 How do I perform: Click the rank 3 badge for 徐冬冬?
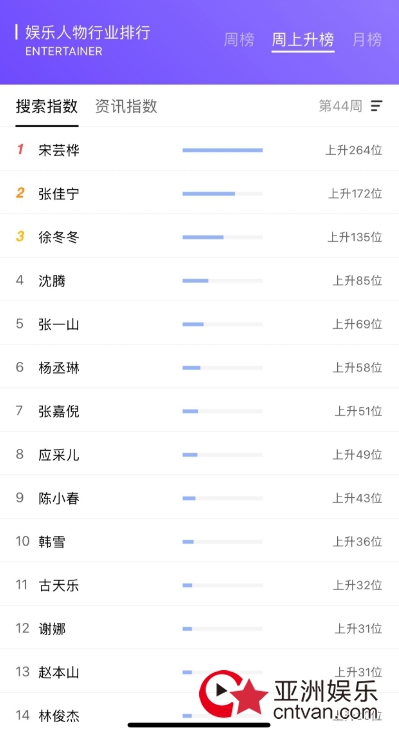point(20,237)
